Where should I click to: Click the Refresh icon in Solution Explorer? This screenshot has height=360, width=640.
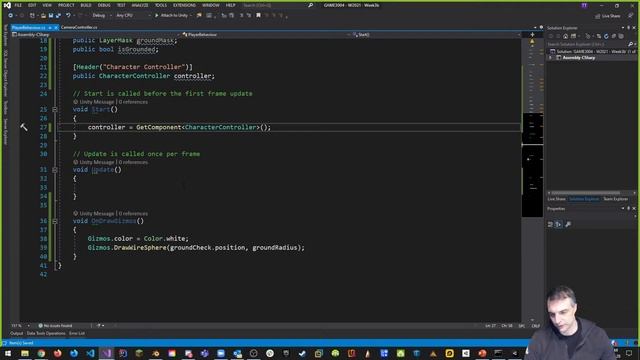606,36
